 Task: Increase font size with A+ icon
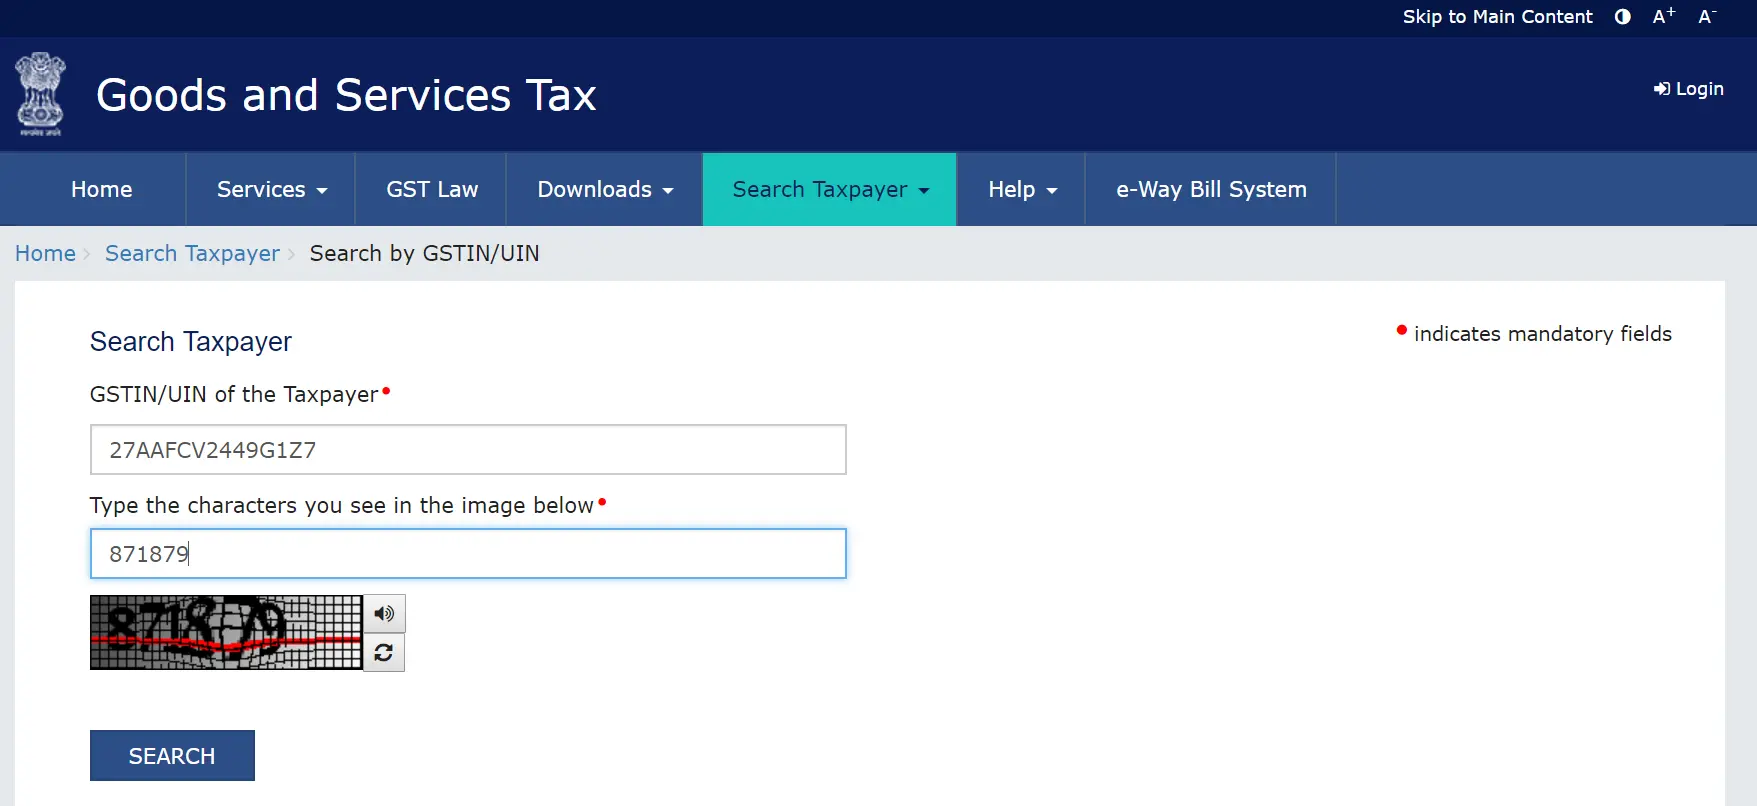pos(1663,17)
